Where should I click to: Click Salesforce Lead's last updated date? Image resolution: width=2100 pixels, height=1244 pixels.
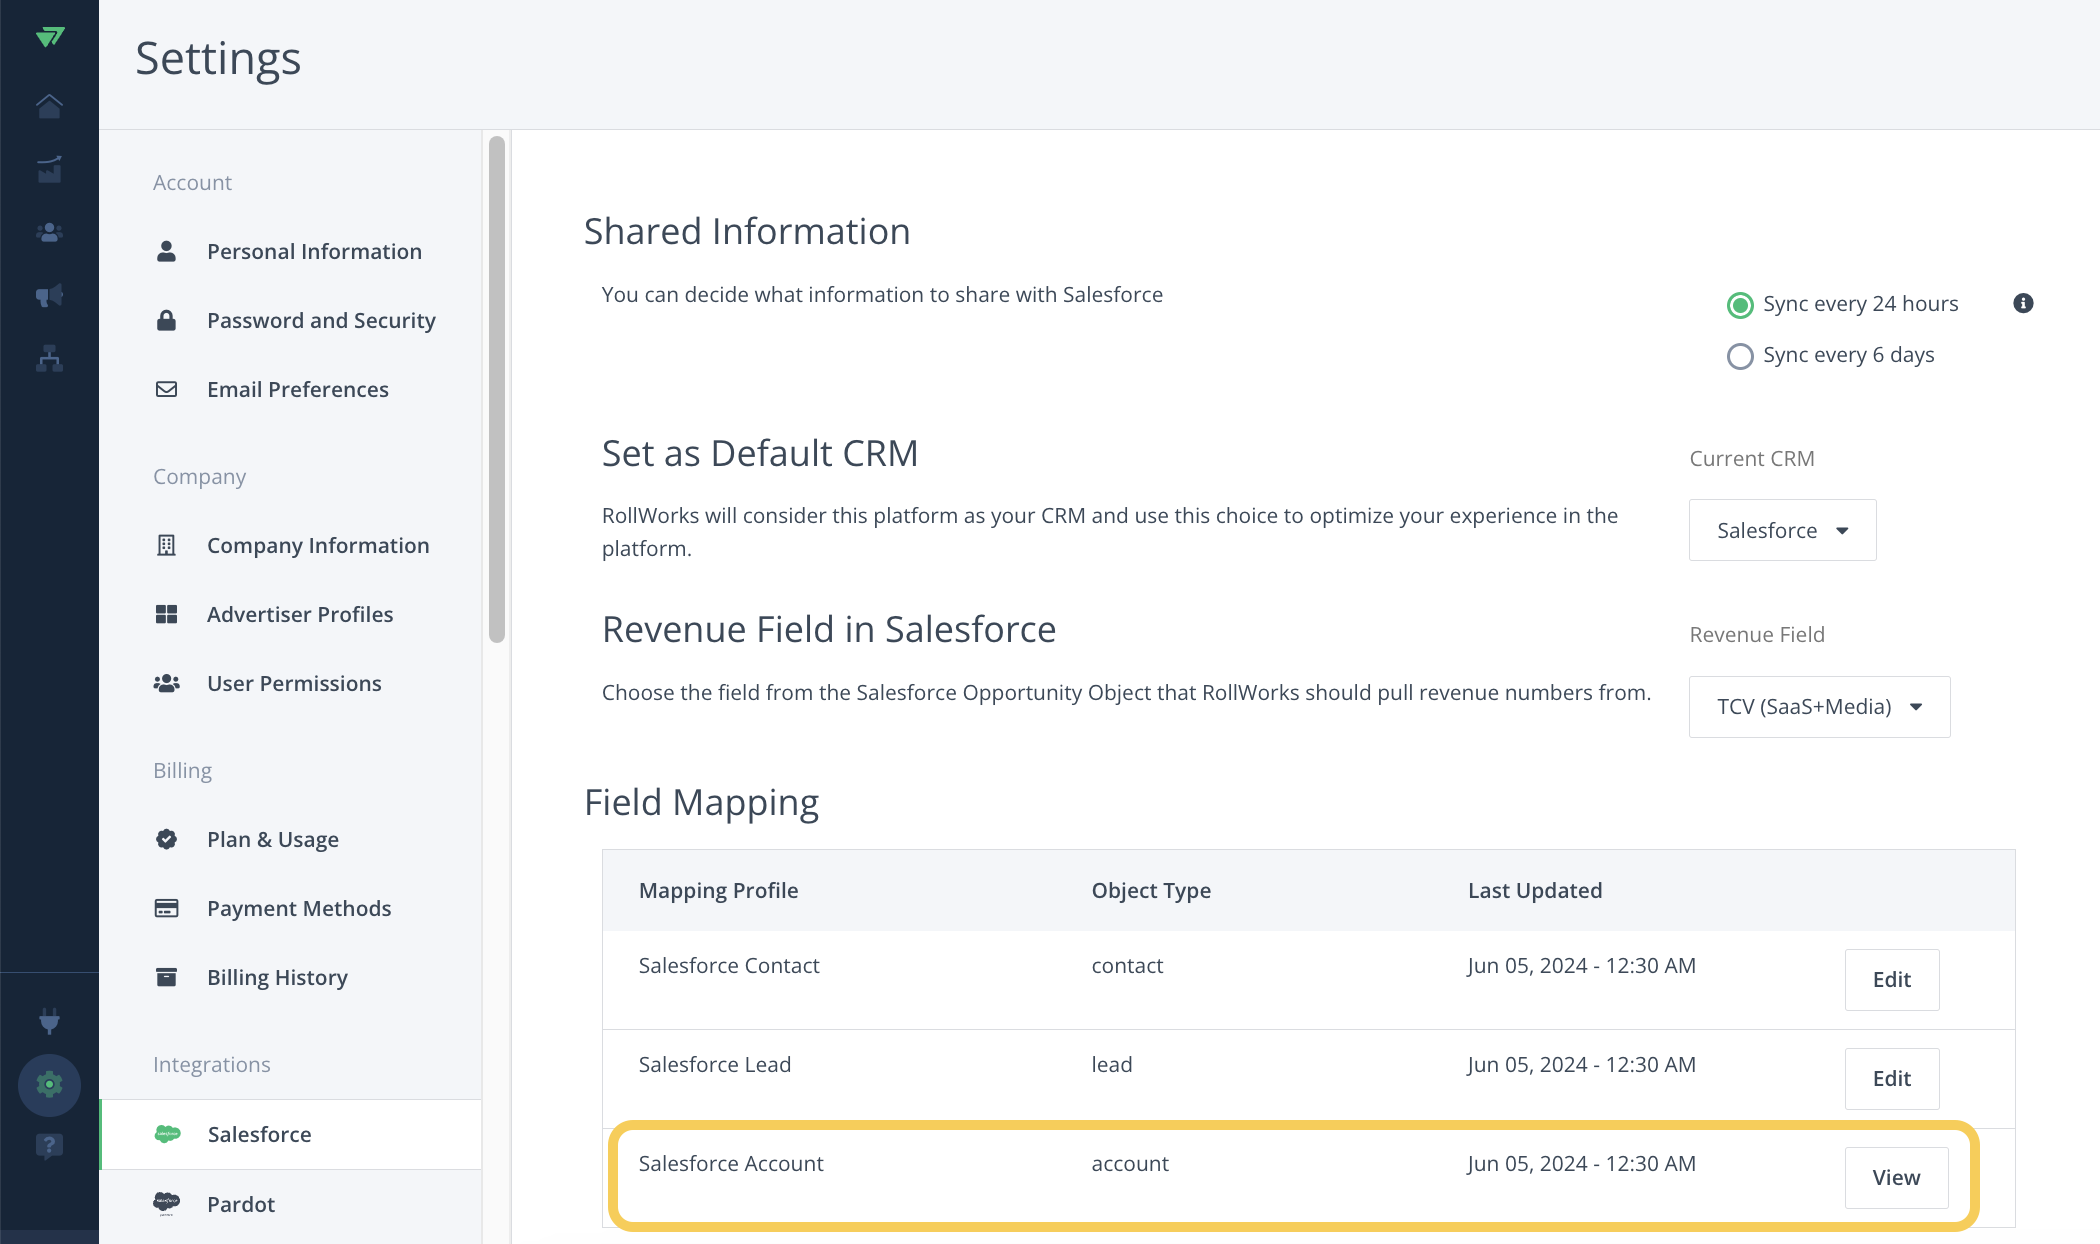1581,1064
